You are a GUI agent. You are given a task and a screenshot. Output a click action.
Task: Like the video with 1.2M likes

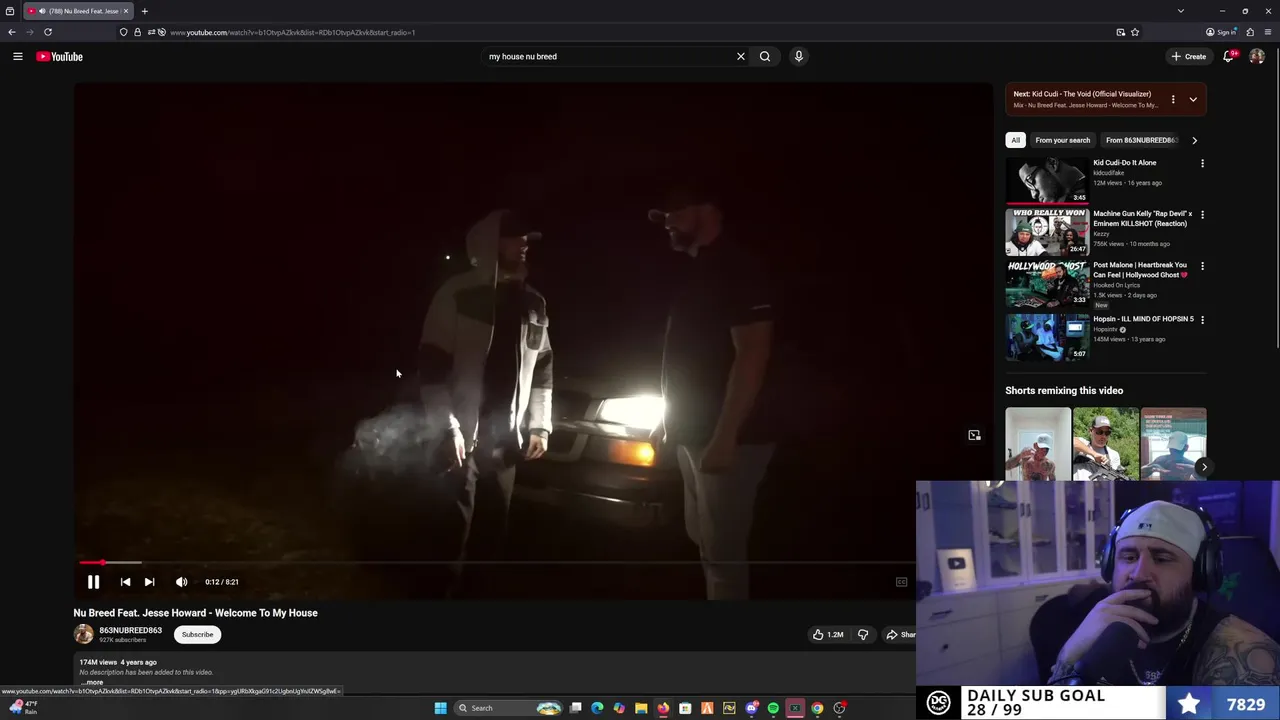[828, 634]
